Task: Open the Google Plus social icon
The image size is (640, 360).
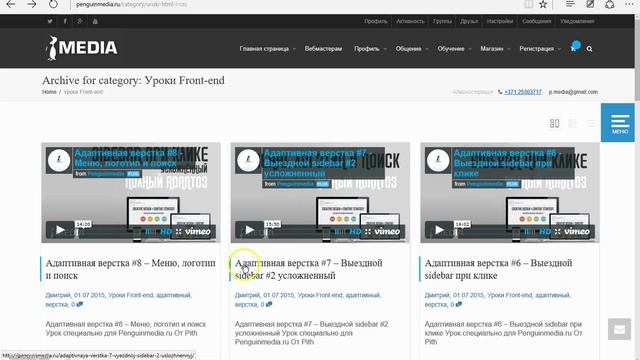Action: tap(80, 21)
